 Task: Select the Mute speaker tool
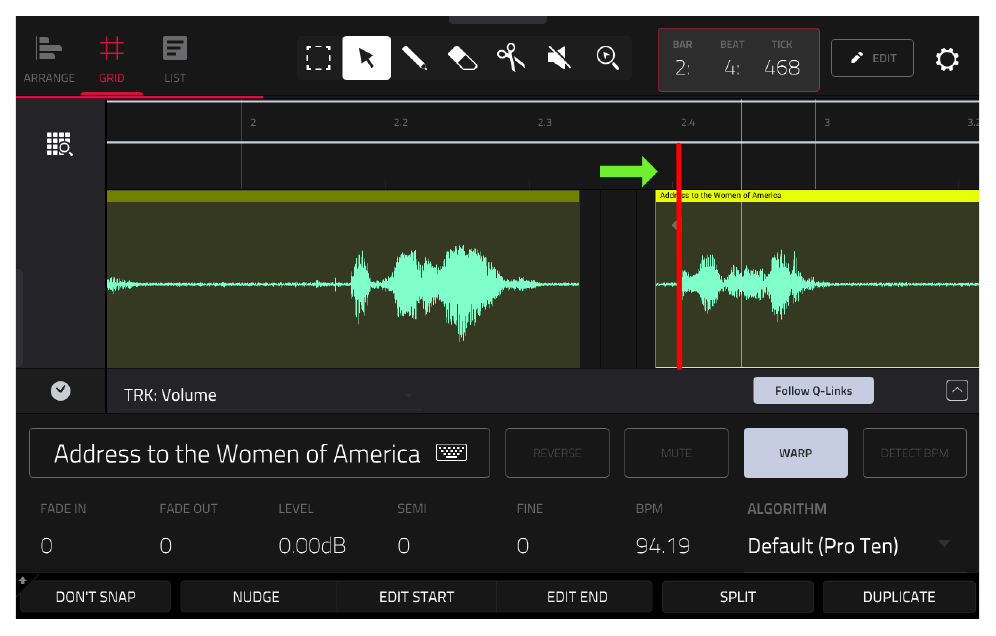click(559, 58)
